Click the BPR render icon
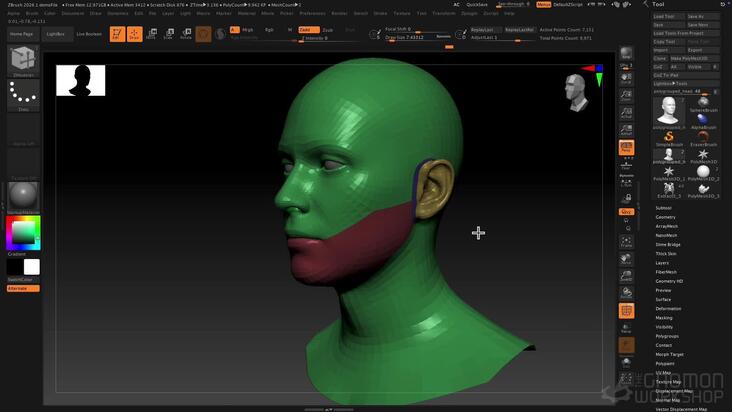This screenshot has height=412, width=732. (626, 53)
